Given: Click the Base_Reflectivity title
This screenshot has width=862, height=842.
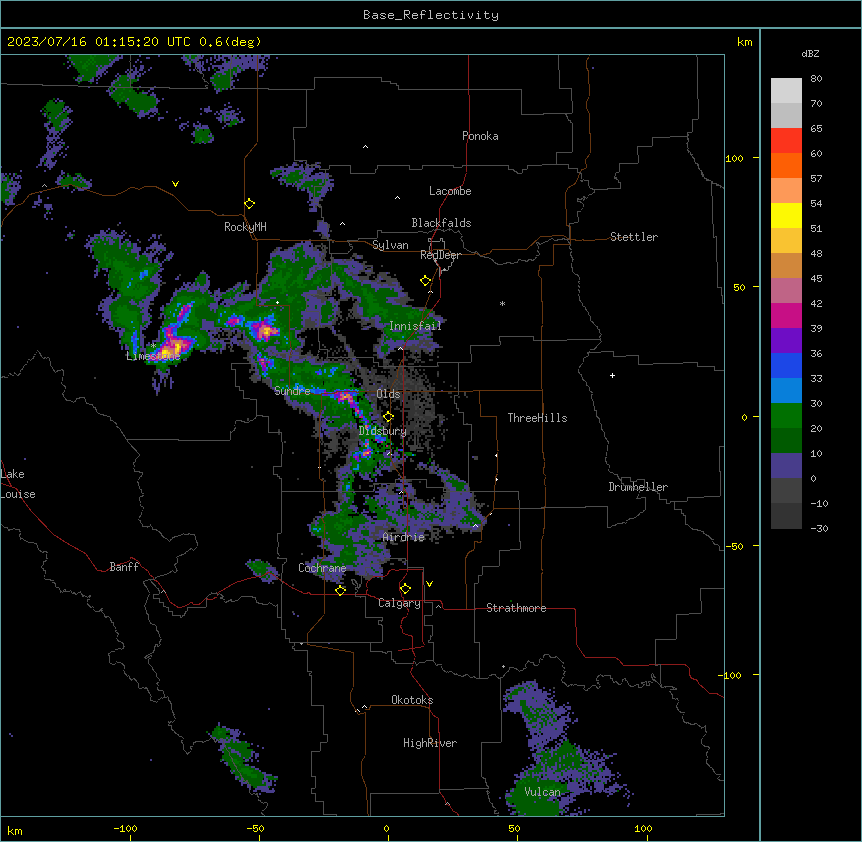Looking at the screenshot, I should [x=431, y=15].
